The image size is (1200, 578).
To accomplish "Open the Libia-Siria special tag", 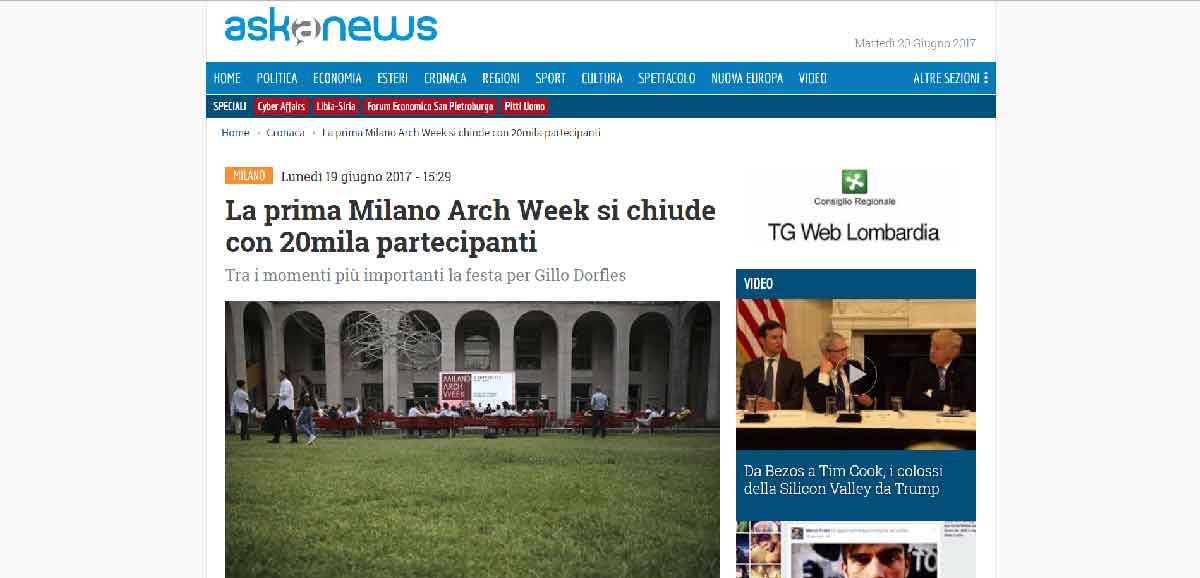I will [335, 106].
